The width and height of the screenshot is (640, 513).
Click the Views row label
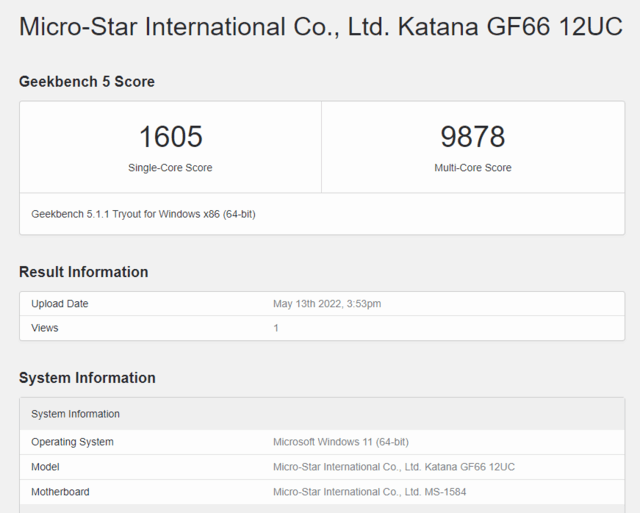(x=45, y=328)
